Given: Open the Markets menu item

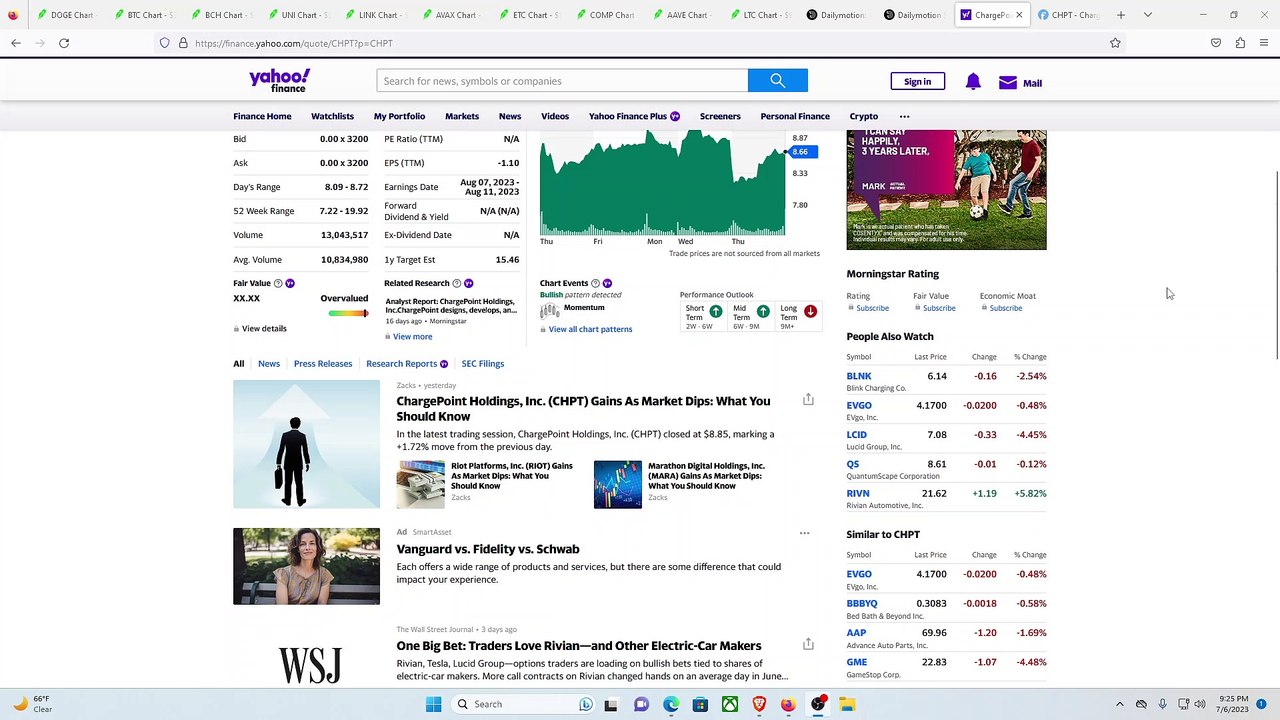Looking at the screenshot, I should [462, 116].
